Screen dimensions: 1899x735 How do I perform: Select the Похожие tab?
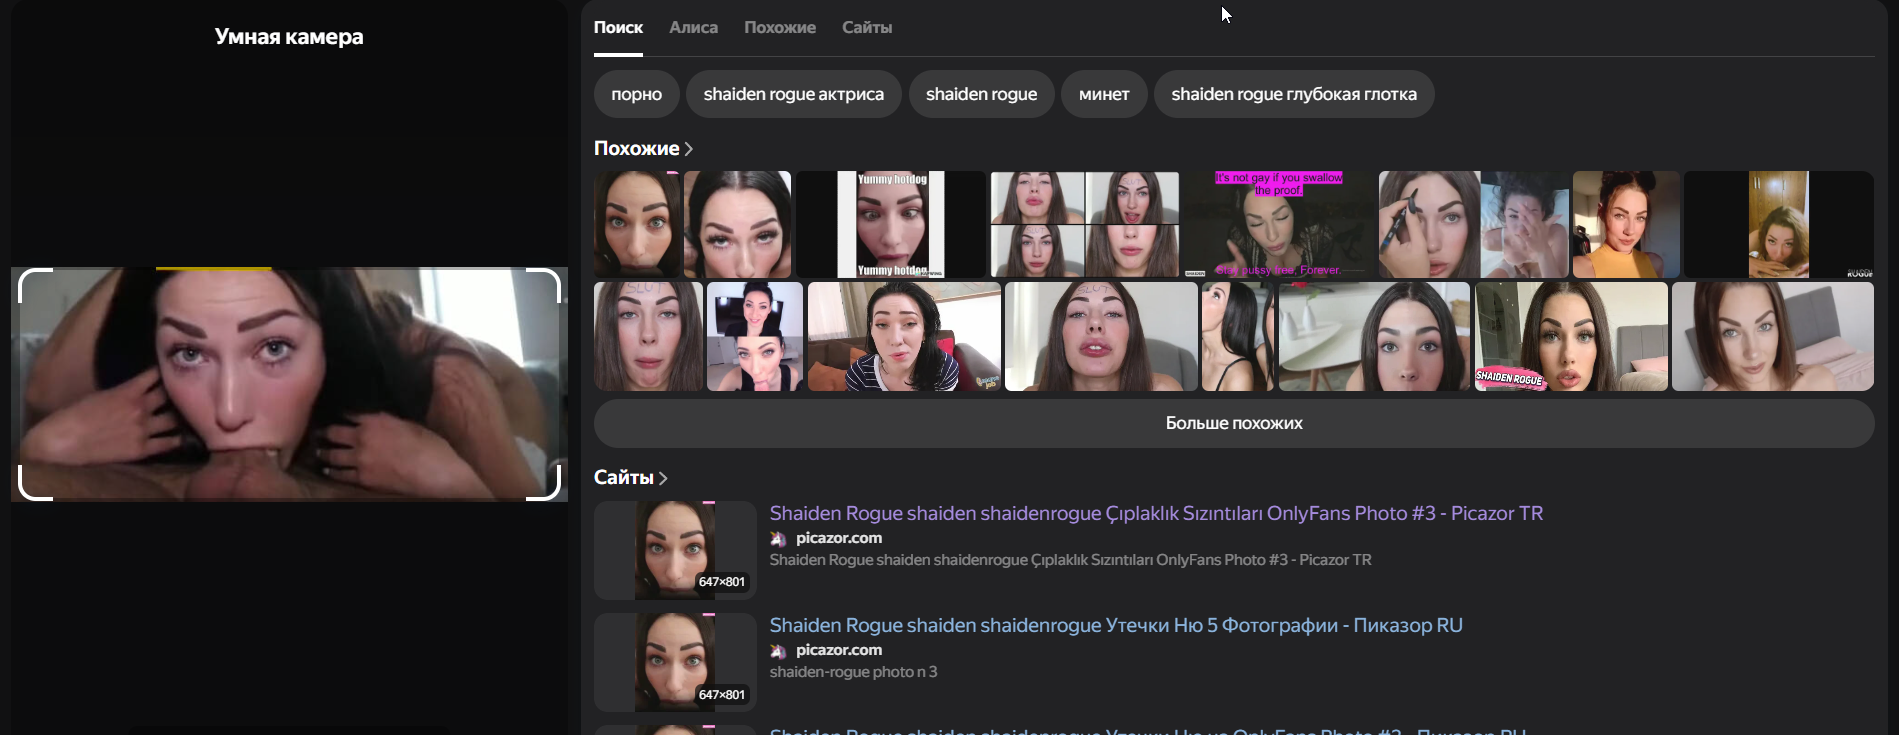780,28
